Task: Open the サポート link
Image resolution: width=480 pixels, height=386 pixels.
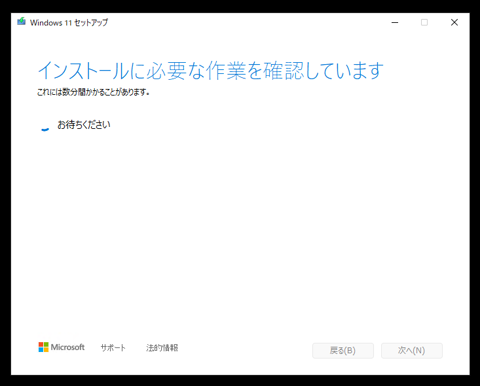Action: click(113, 348)
